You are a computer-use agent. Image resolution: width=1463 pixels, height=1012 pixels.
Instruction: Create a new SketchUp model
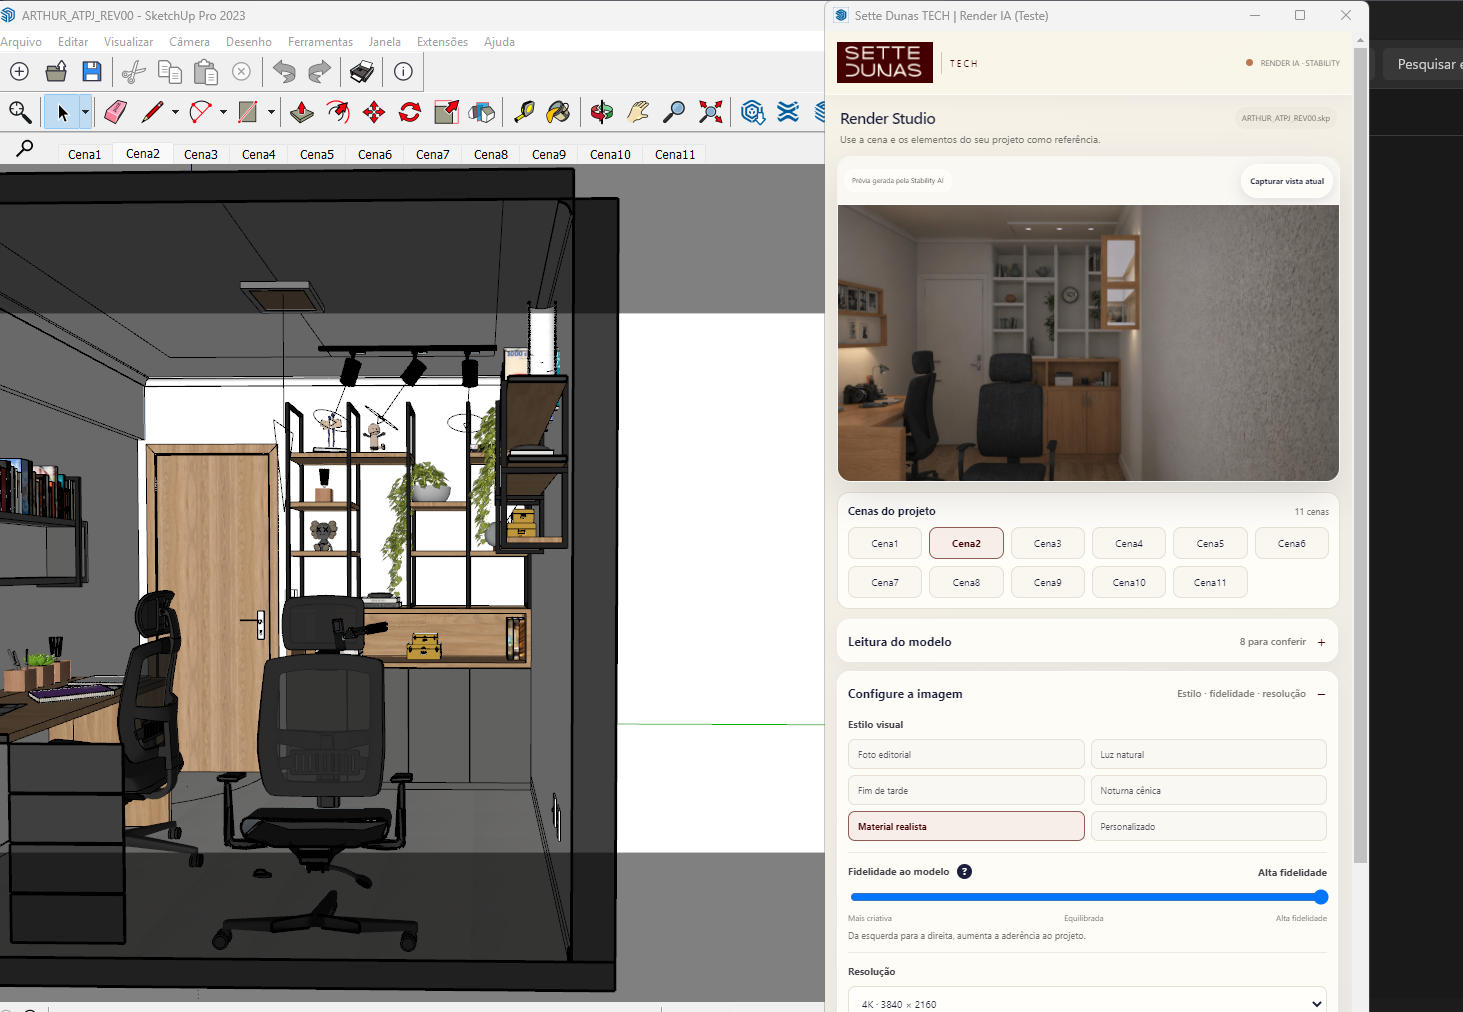coord(19,72)
